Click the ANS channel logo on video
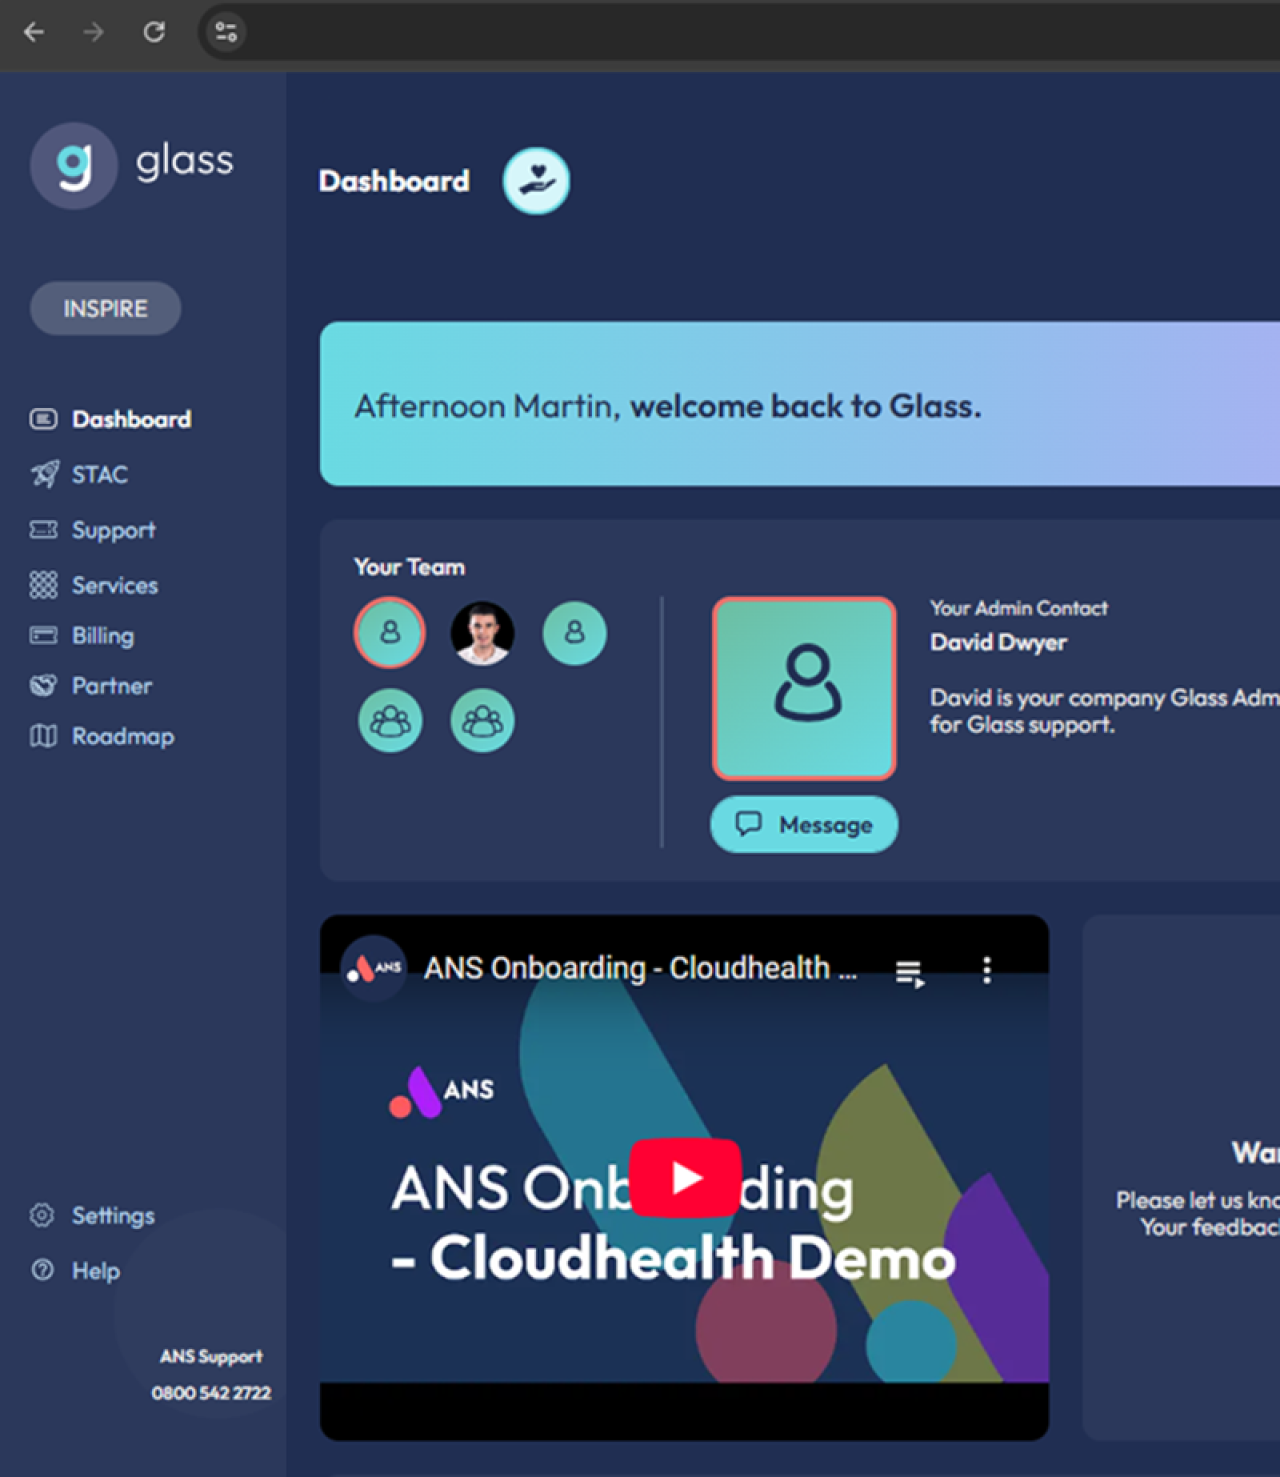This screenshot has height=1477, width=1280. pos(373,968)
